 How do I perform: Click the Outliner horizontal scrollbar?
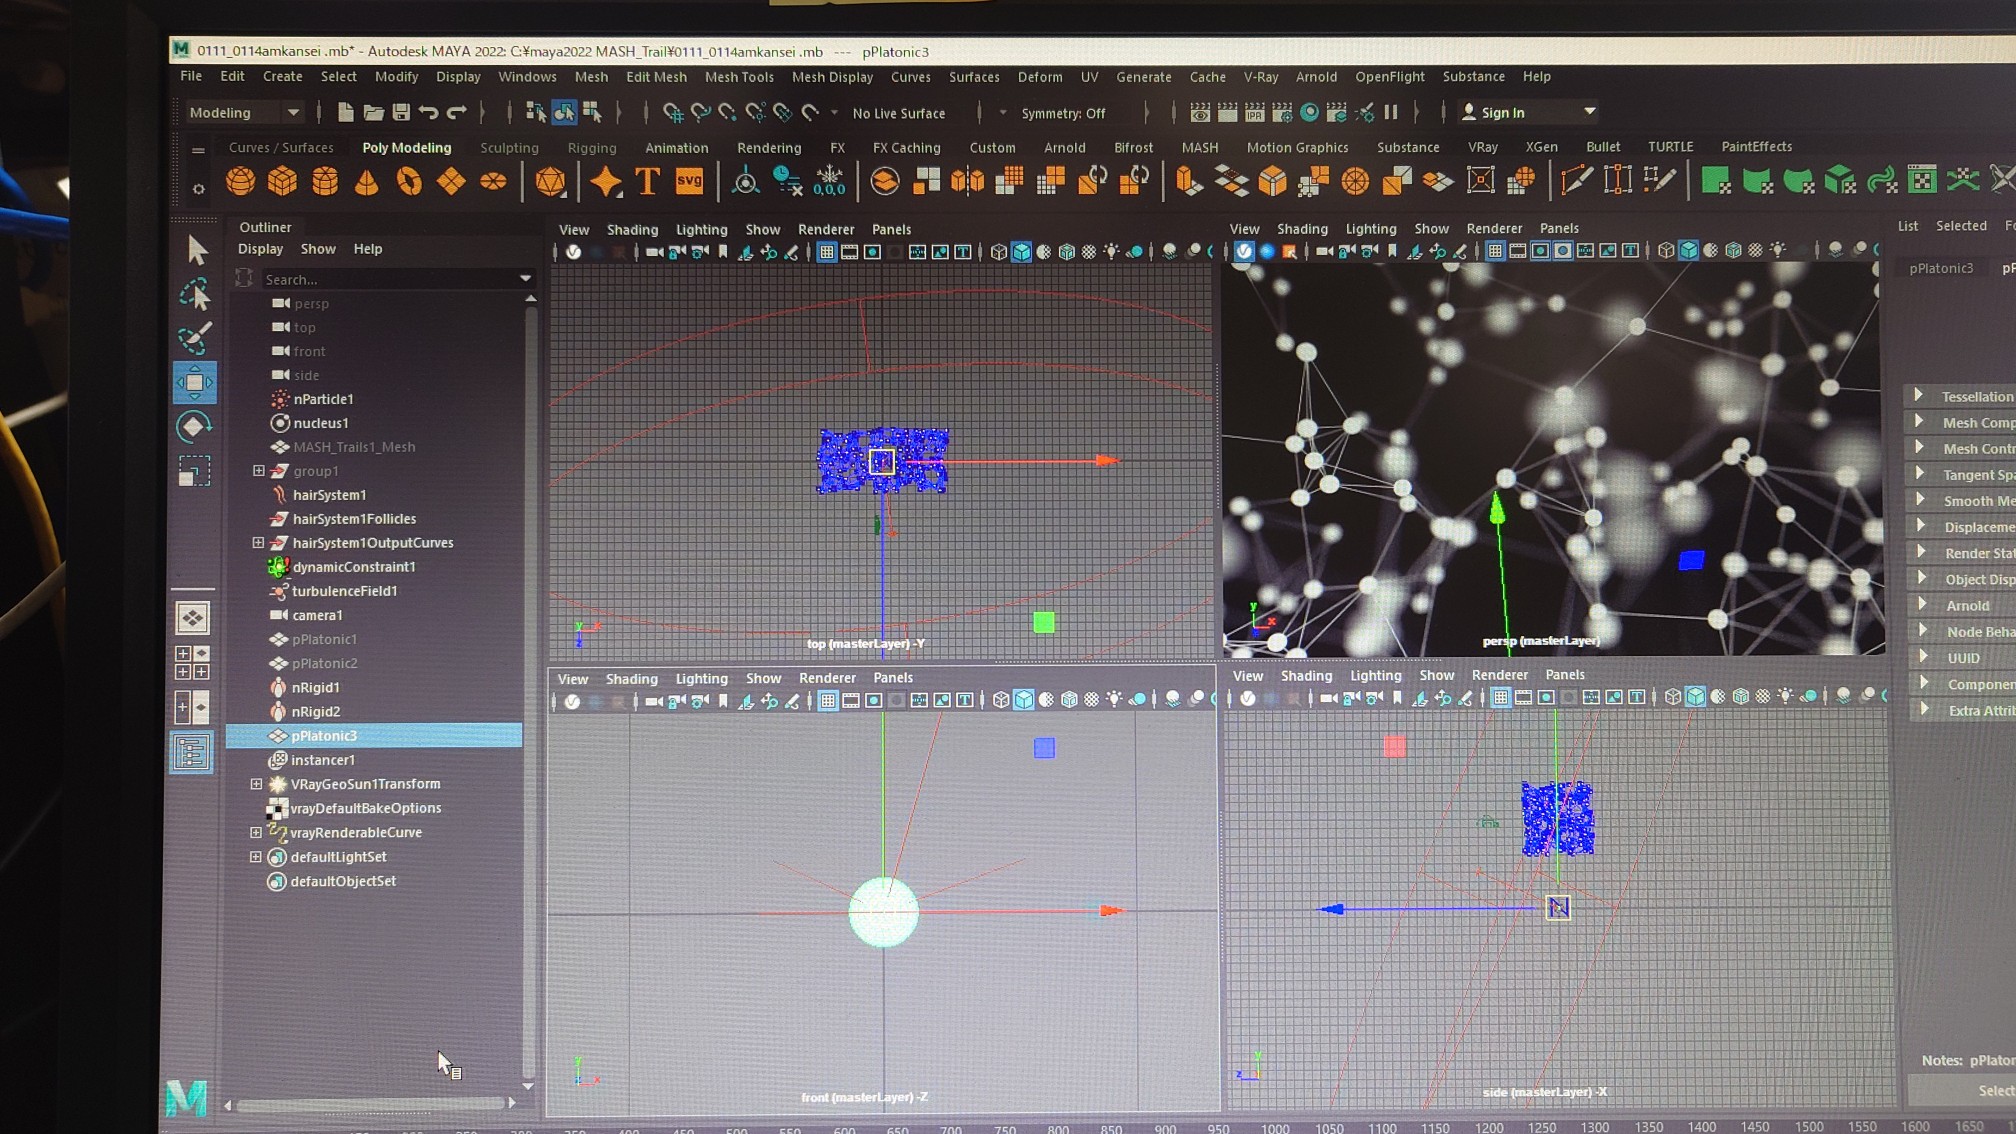tap(370, 1104)
